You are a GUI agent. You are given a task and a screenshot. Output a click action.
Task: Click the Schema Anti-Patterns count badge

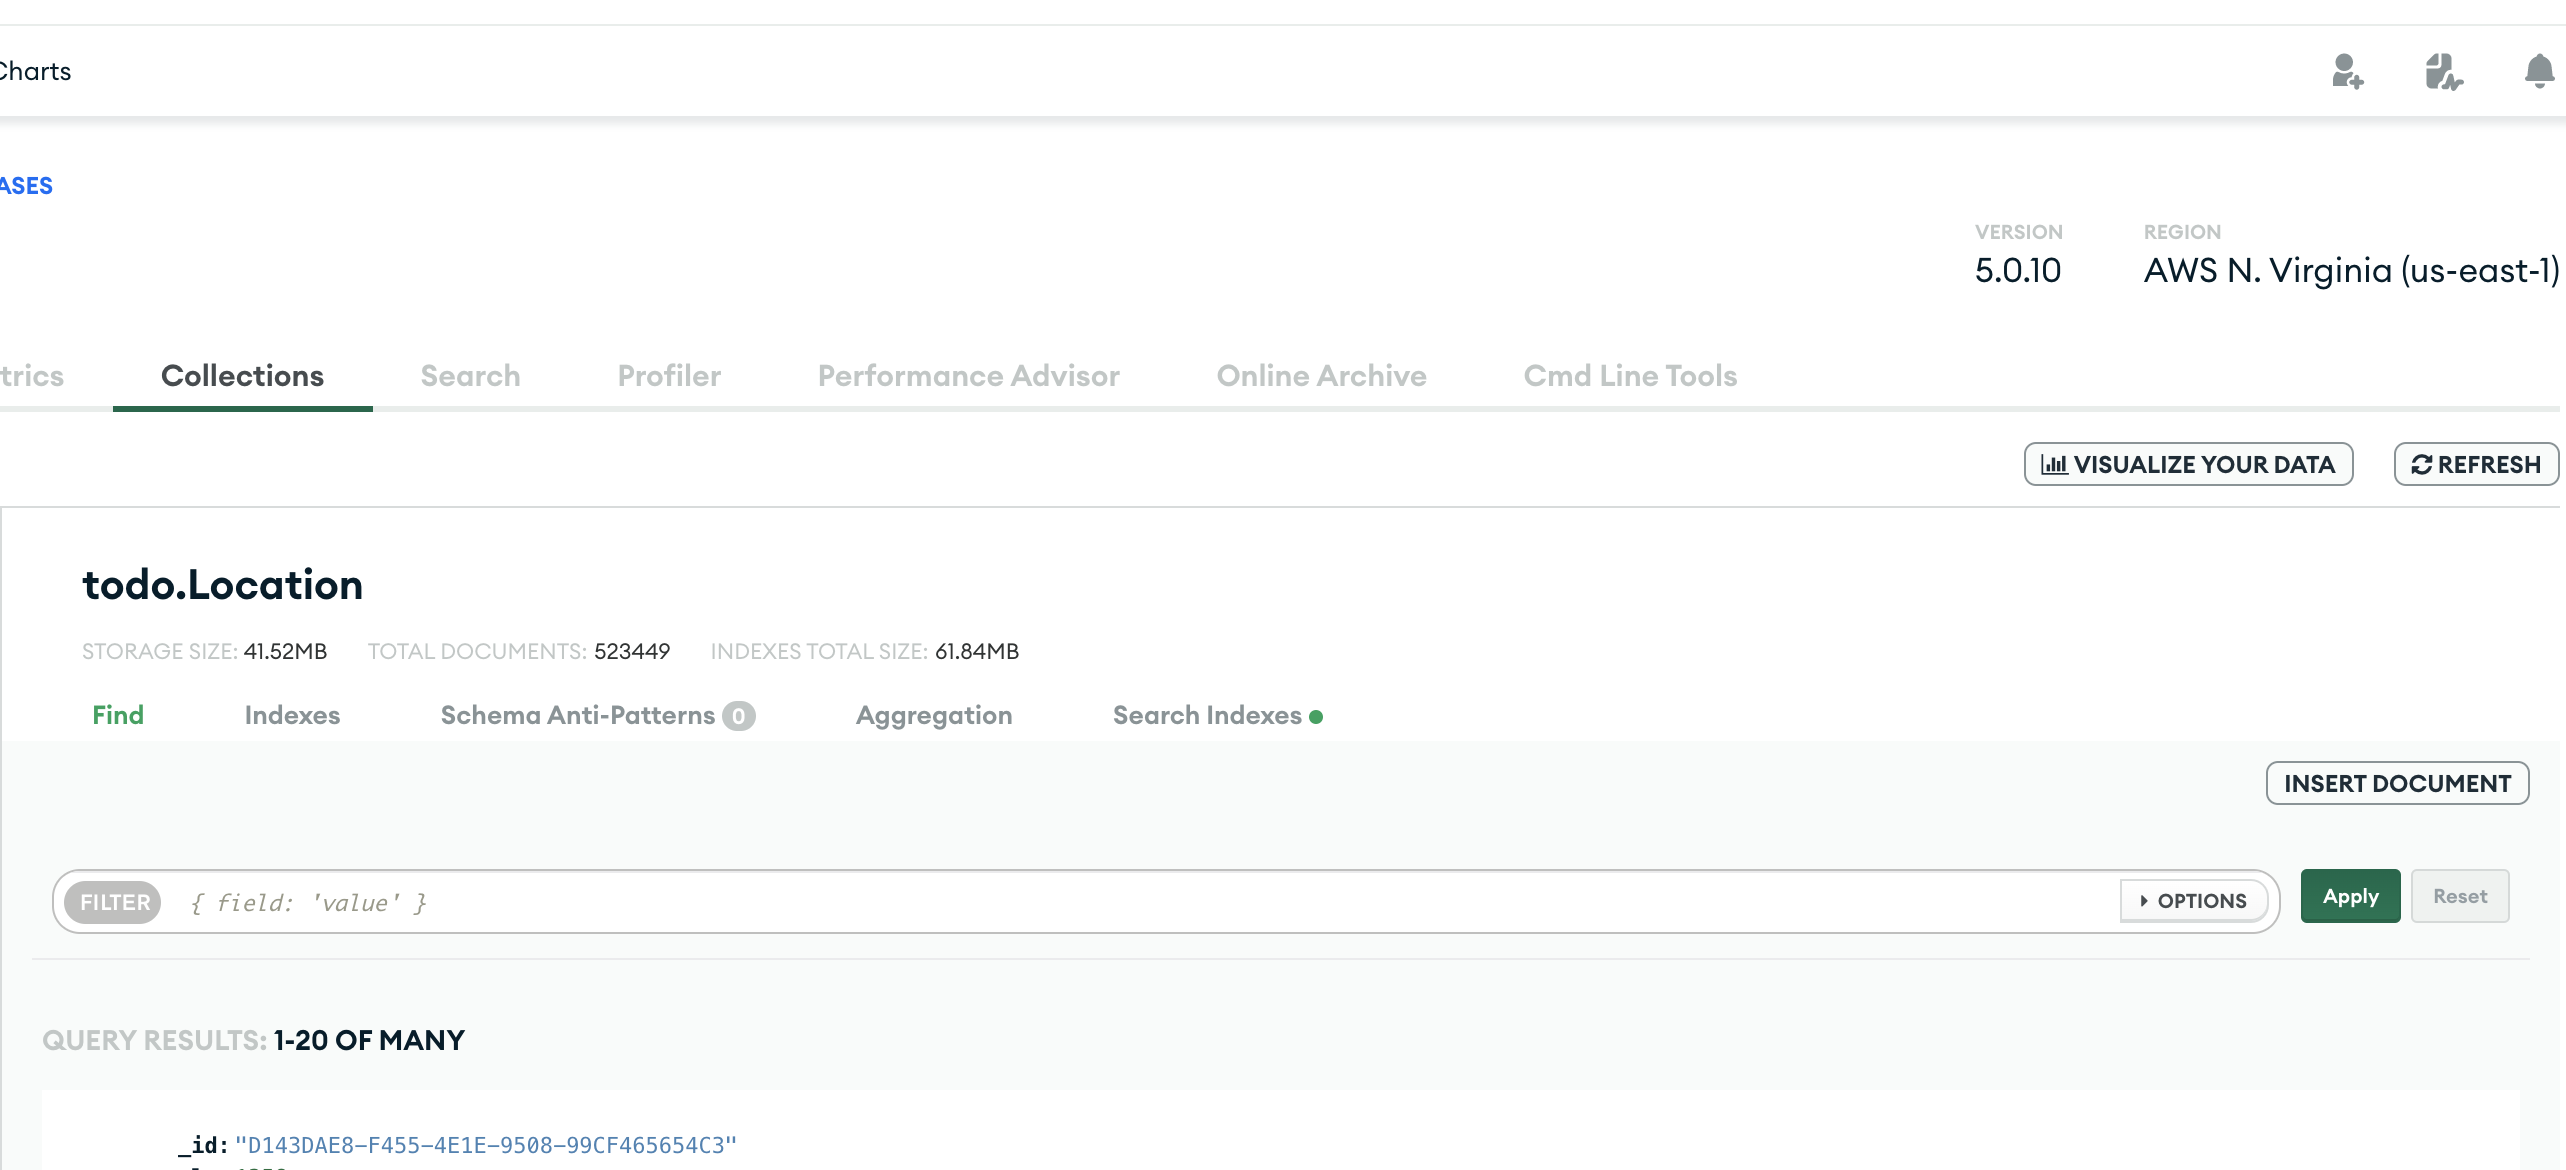coord(738,716)
